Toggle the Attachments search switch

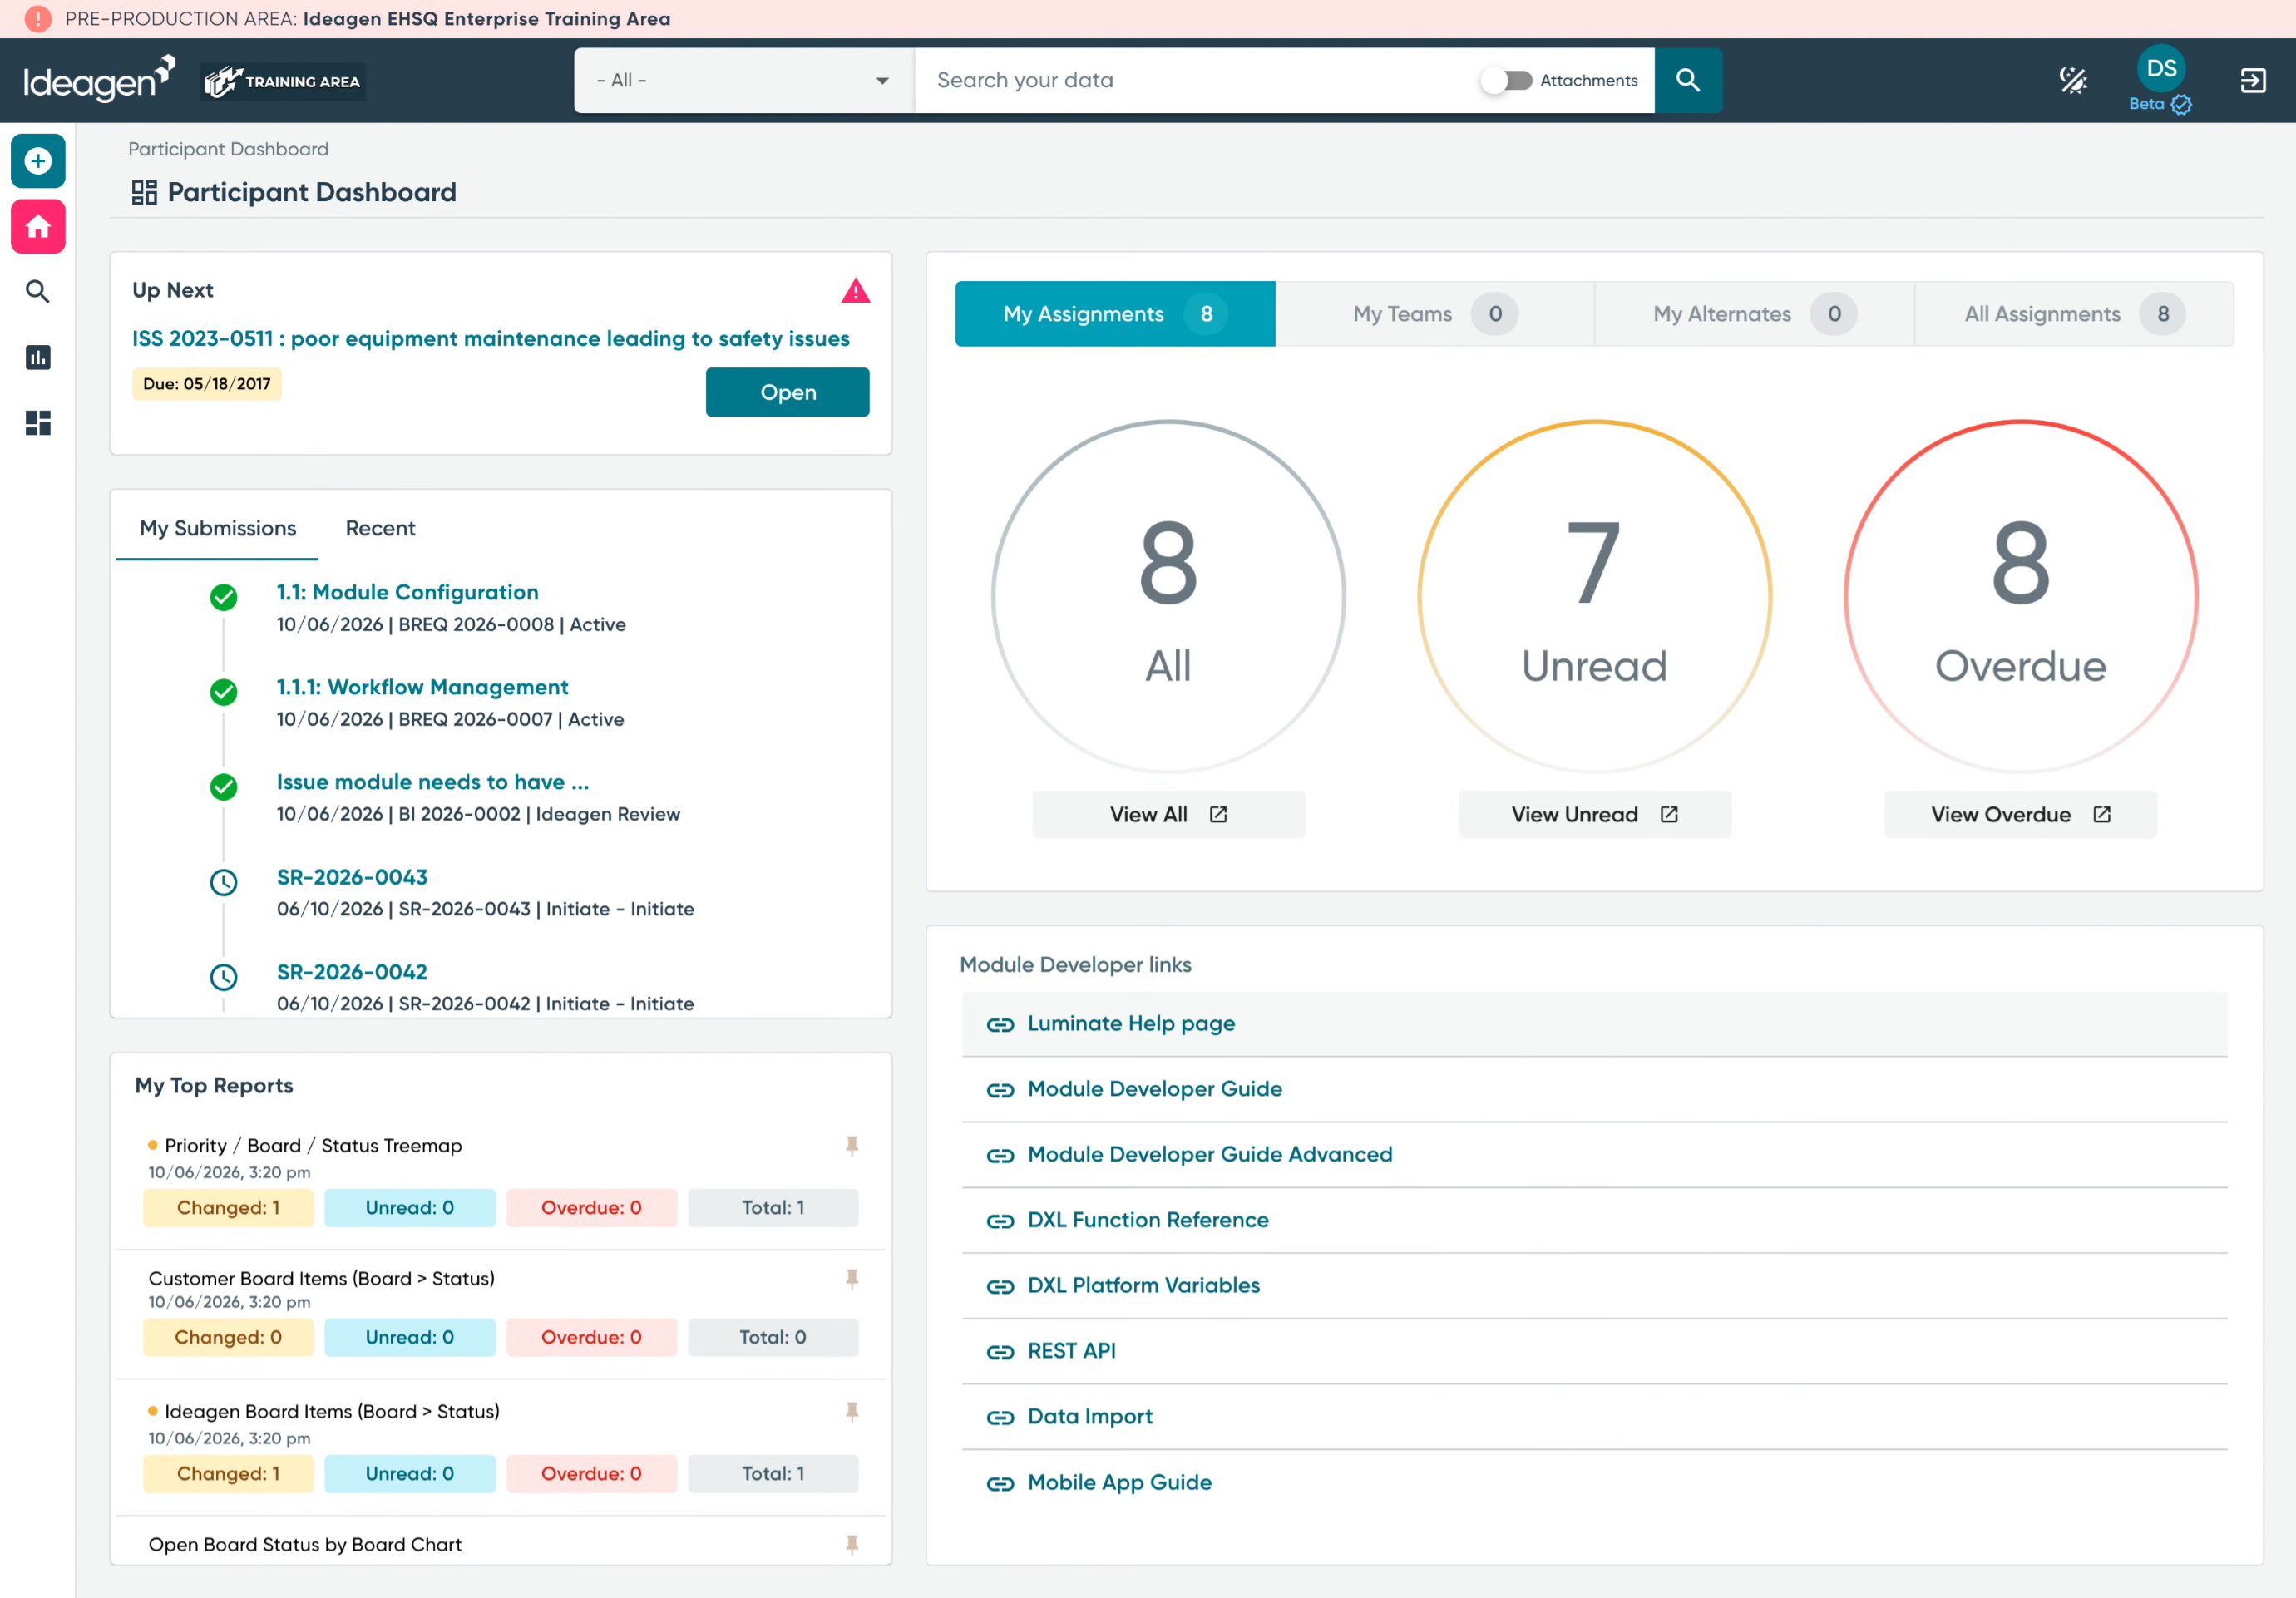pyautogui.click(x=1507, y=80)
